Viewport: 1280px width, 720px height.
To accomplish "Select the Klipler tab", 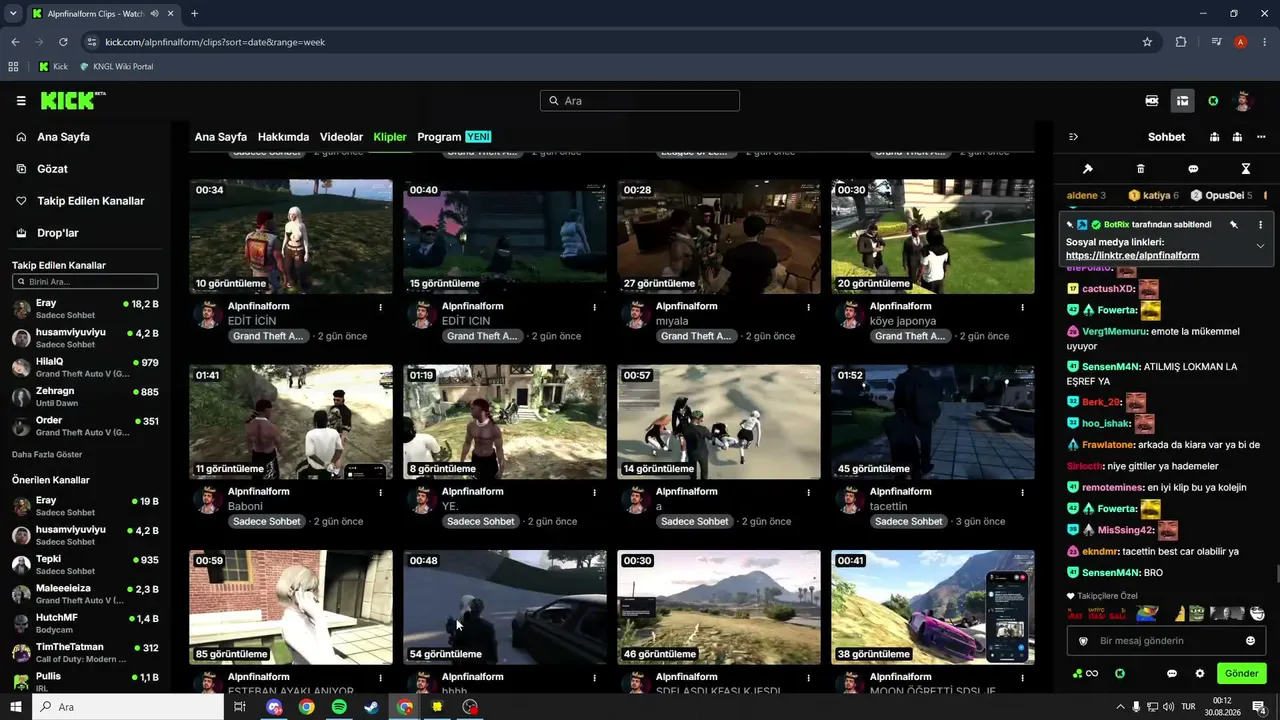I will 390,137.
